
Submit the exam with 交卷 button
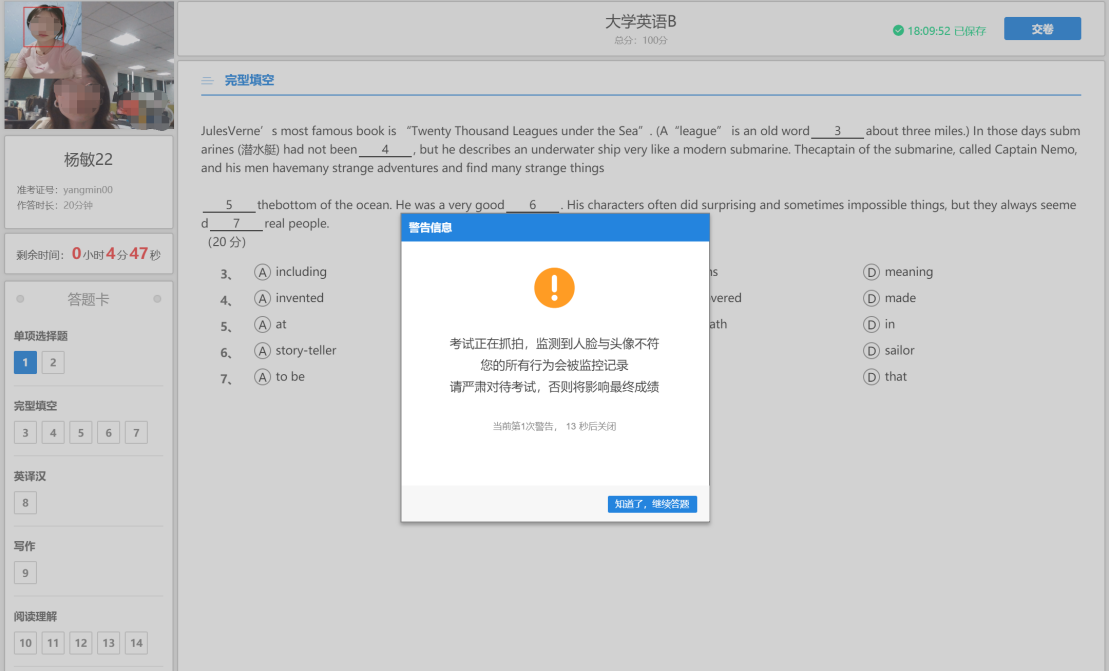pyautogui.click(x=1042, y=29)
